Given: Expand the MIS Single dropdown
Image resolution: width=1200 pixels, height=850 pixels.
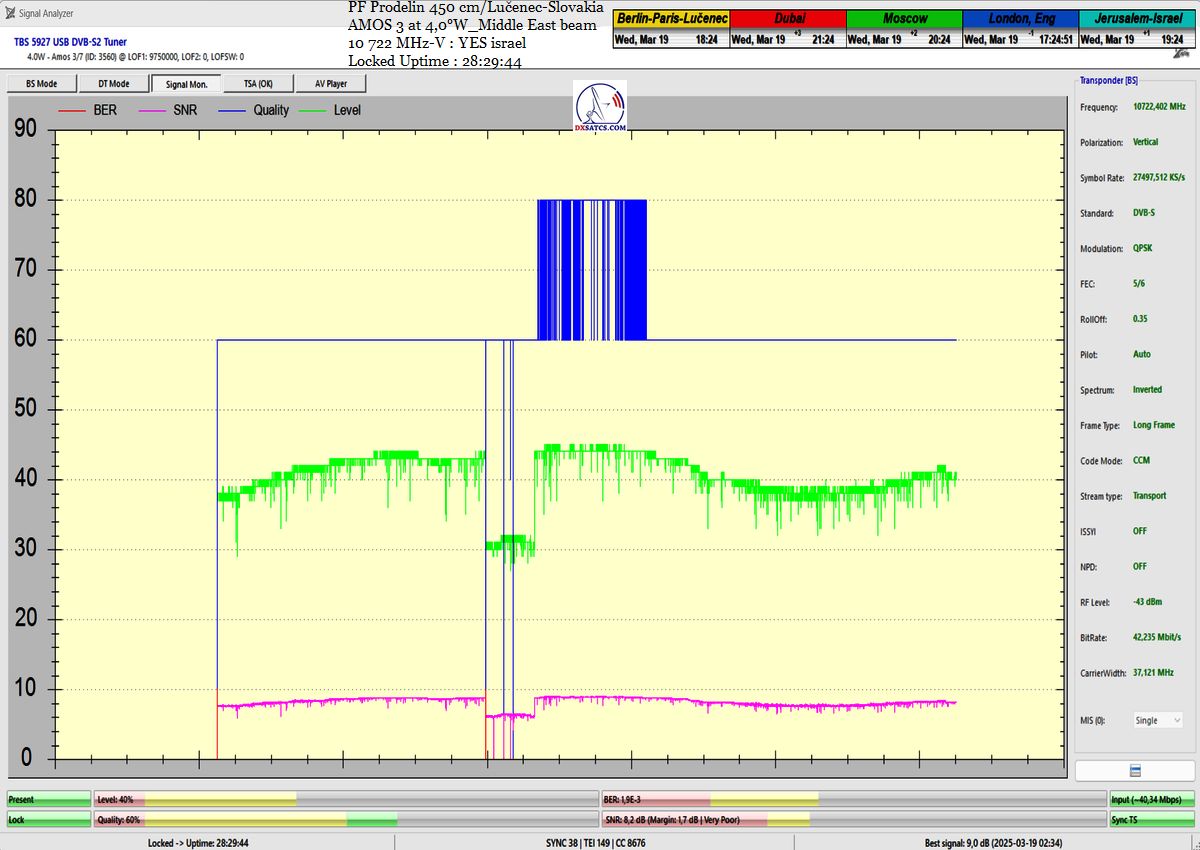Looking at the screenshot, I should coord(1158,720).
